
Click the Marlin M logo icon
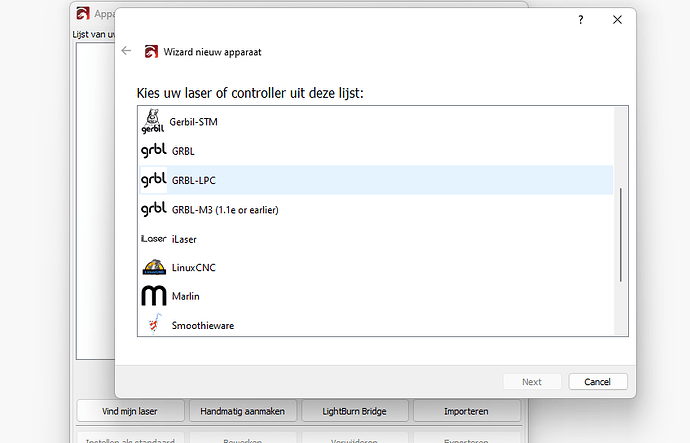tap(154, 296)
